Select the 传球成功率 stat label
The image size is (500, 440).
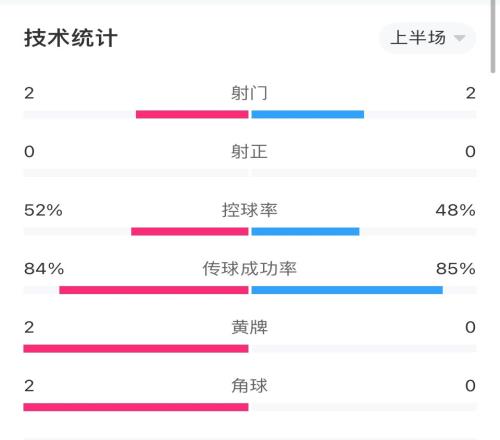click(x=249, y=269)
